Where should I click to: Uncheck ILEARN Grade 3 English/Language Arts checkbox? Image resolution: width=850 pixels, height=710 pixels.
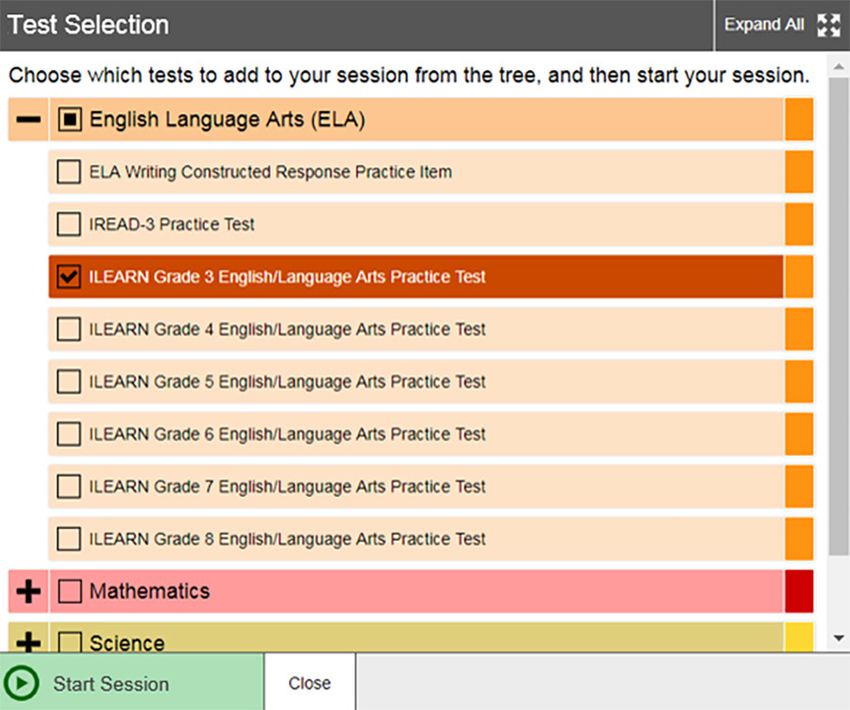point(69,276)
